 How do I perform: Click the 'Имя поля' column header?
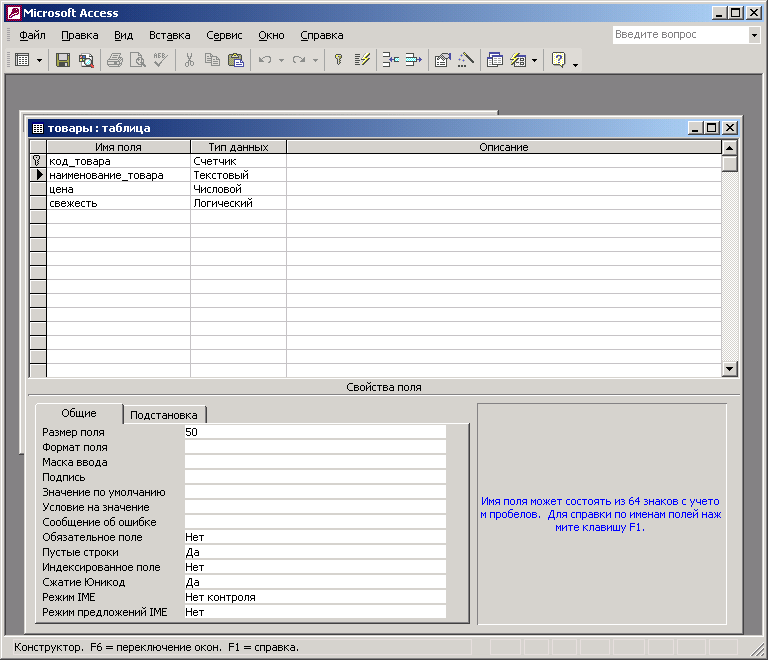(119, 147)
